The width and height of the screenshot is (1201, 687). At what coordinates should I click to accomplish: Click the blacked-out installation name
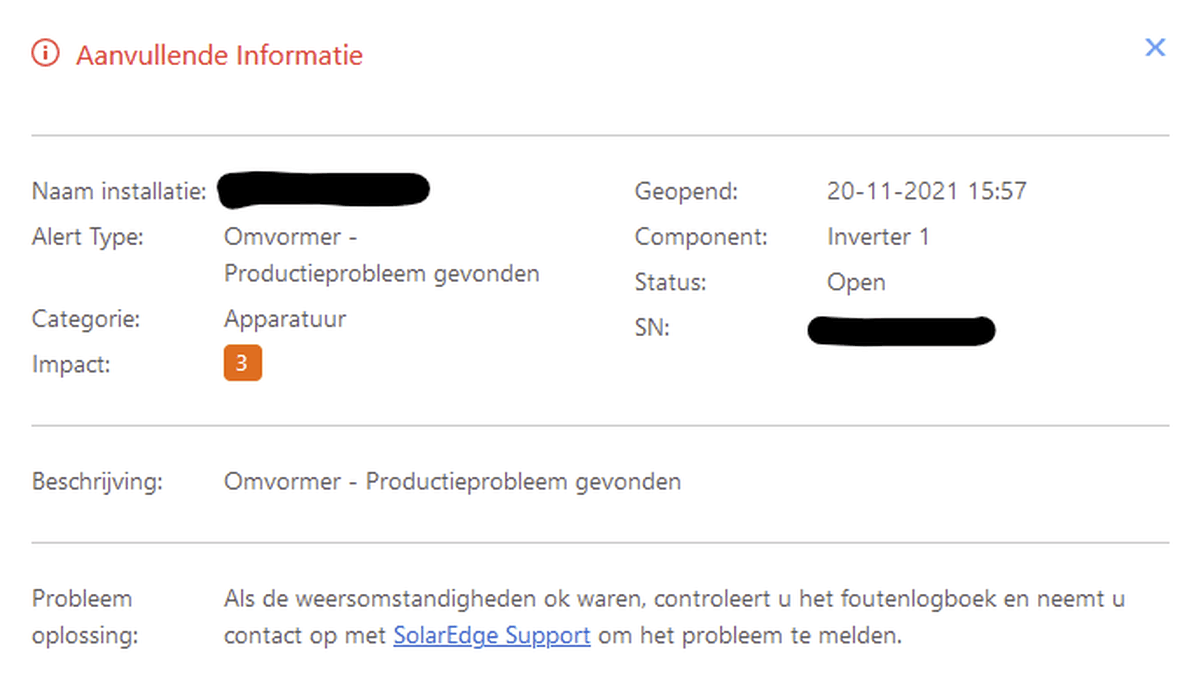[323, 190]
